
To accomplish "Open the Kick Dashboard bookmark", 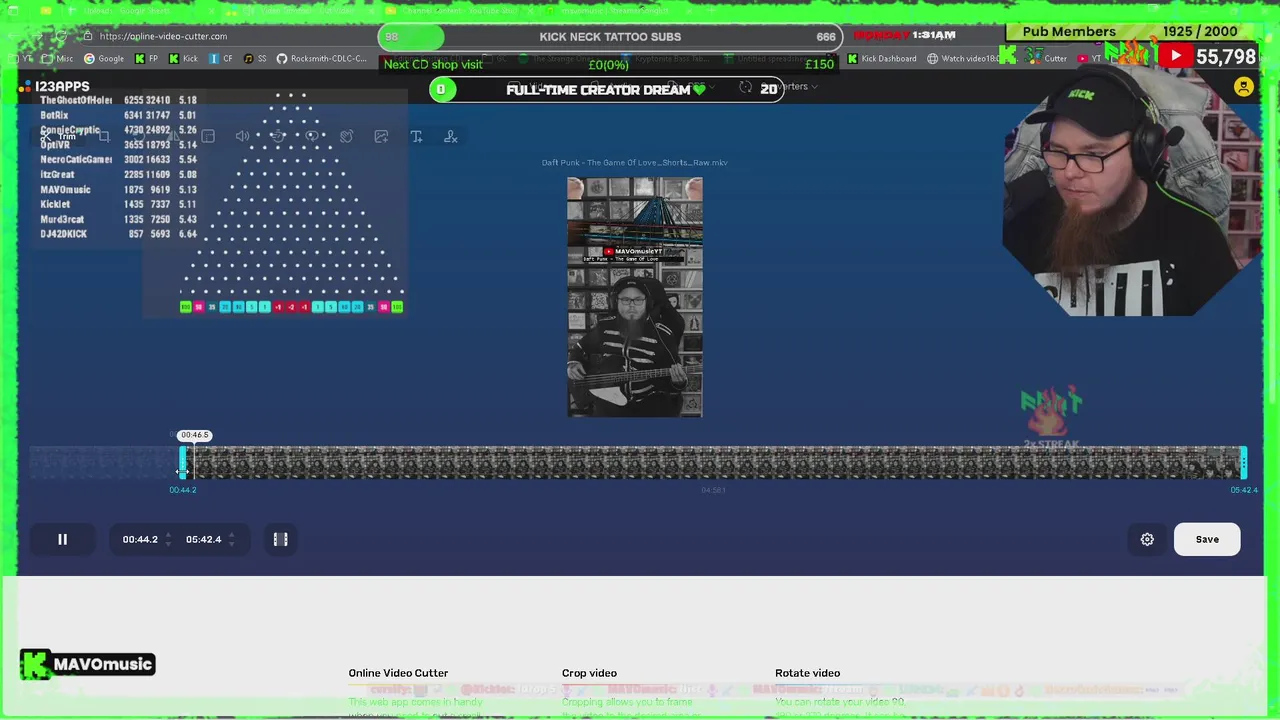I will (881, 59).
